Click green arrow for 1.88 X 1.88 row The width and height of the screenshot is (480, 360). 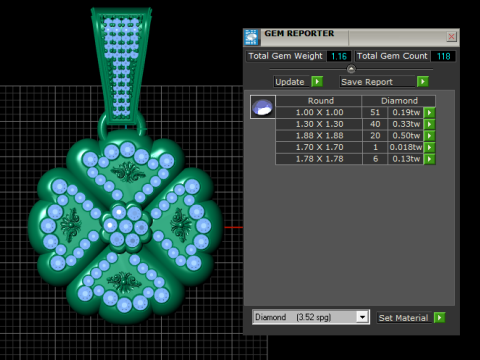point(429,136)
